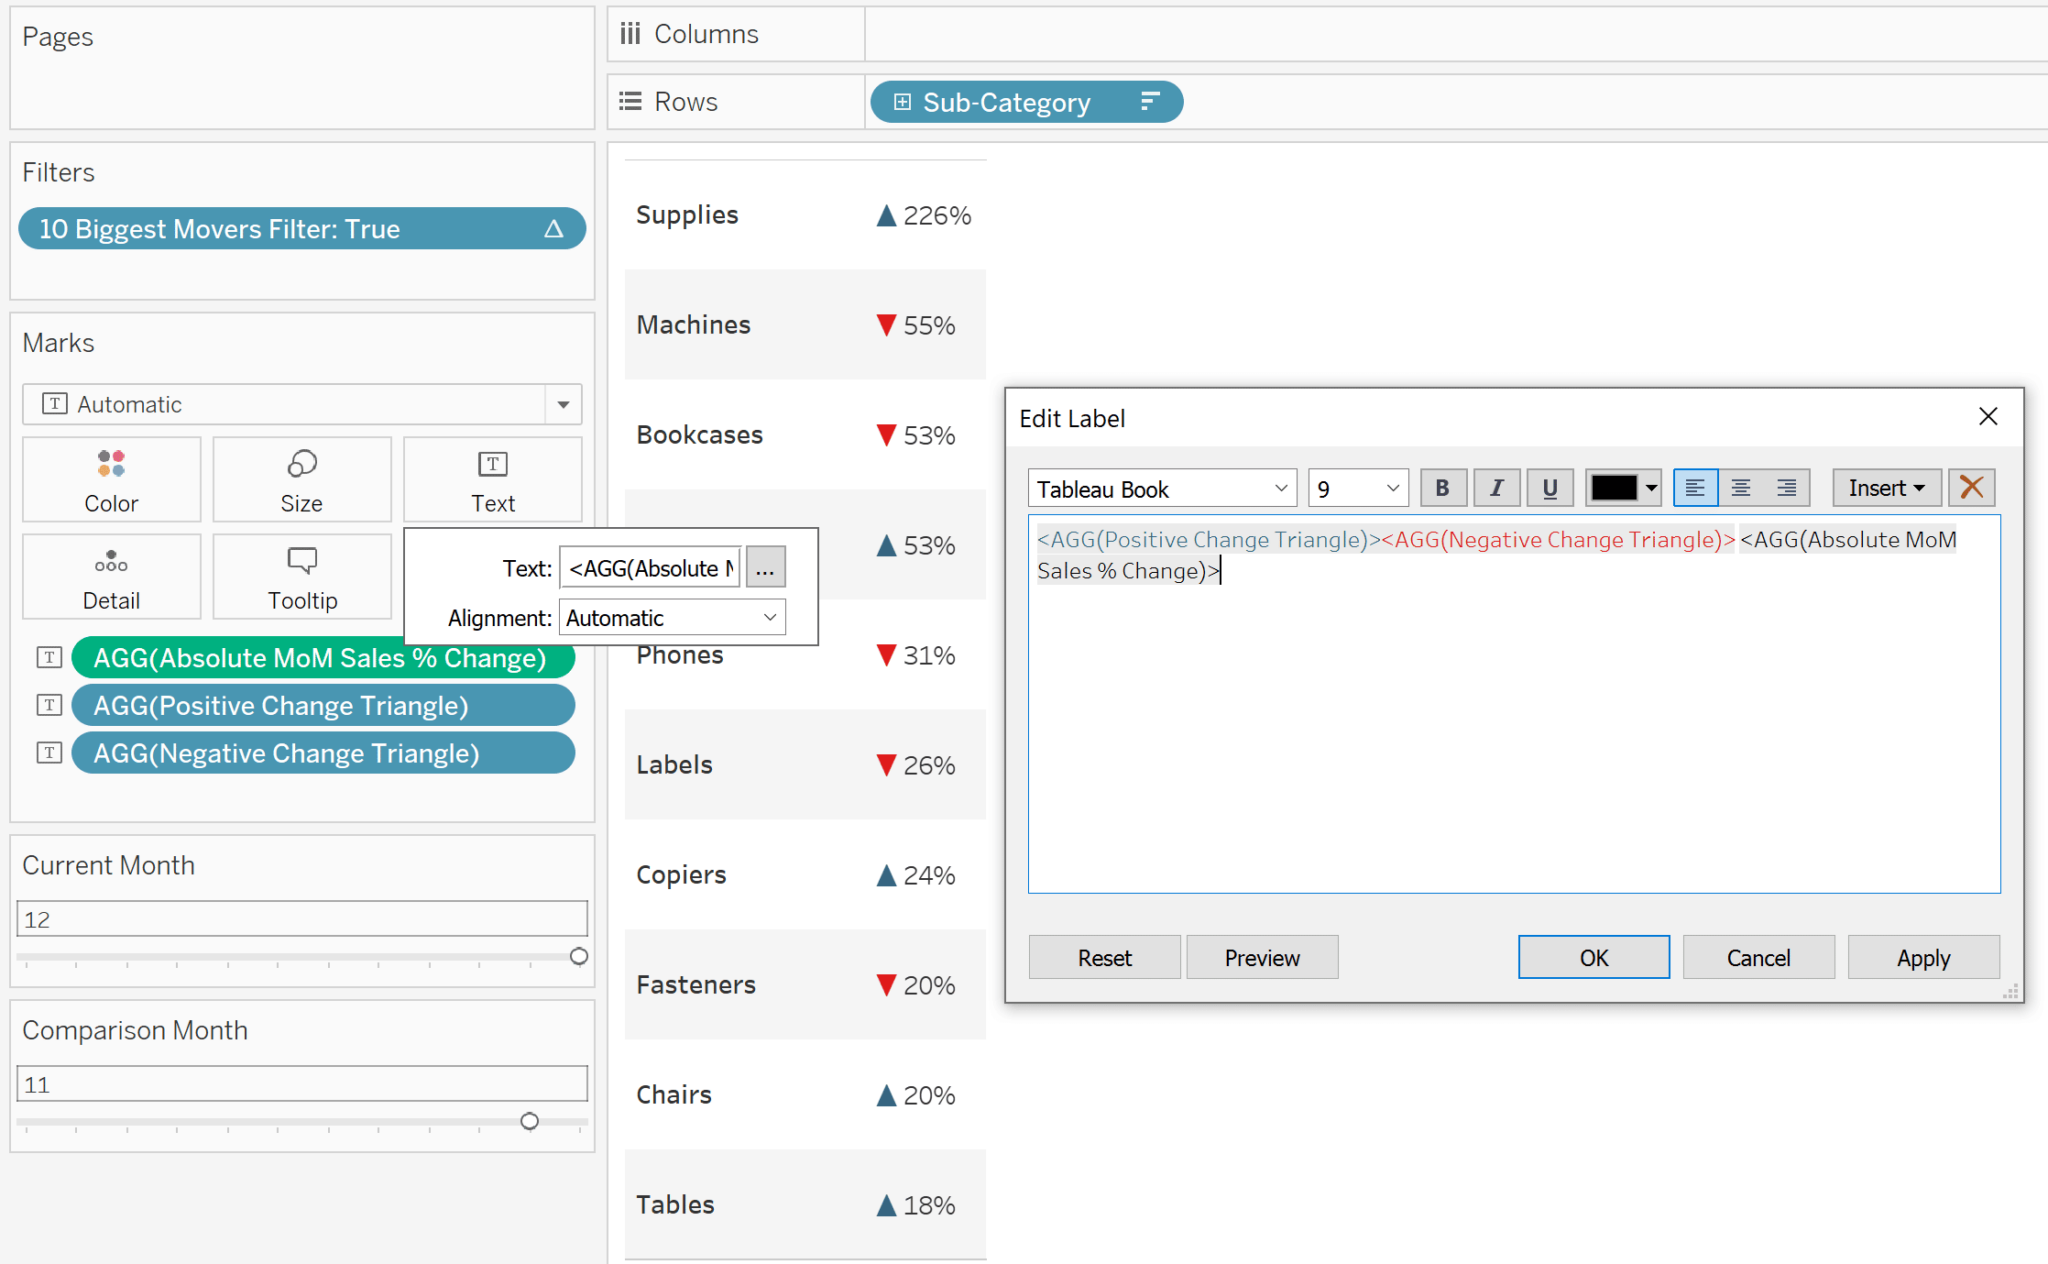Open the Color shelf on the Marks card
This screenshot has height=1264, width=2048.
pyautogui.click(x=111, y=479)
